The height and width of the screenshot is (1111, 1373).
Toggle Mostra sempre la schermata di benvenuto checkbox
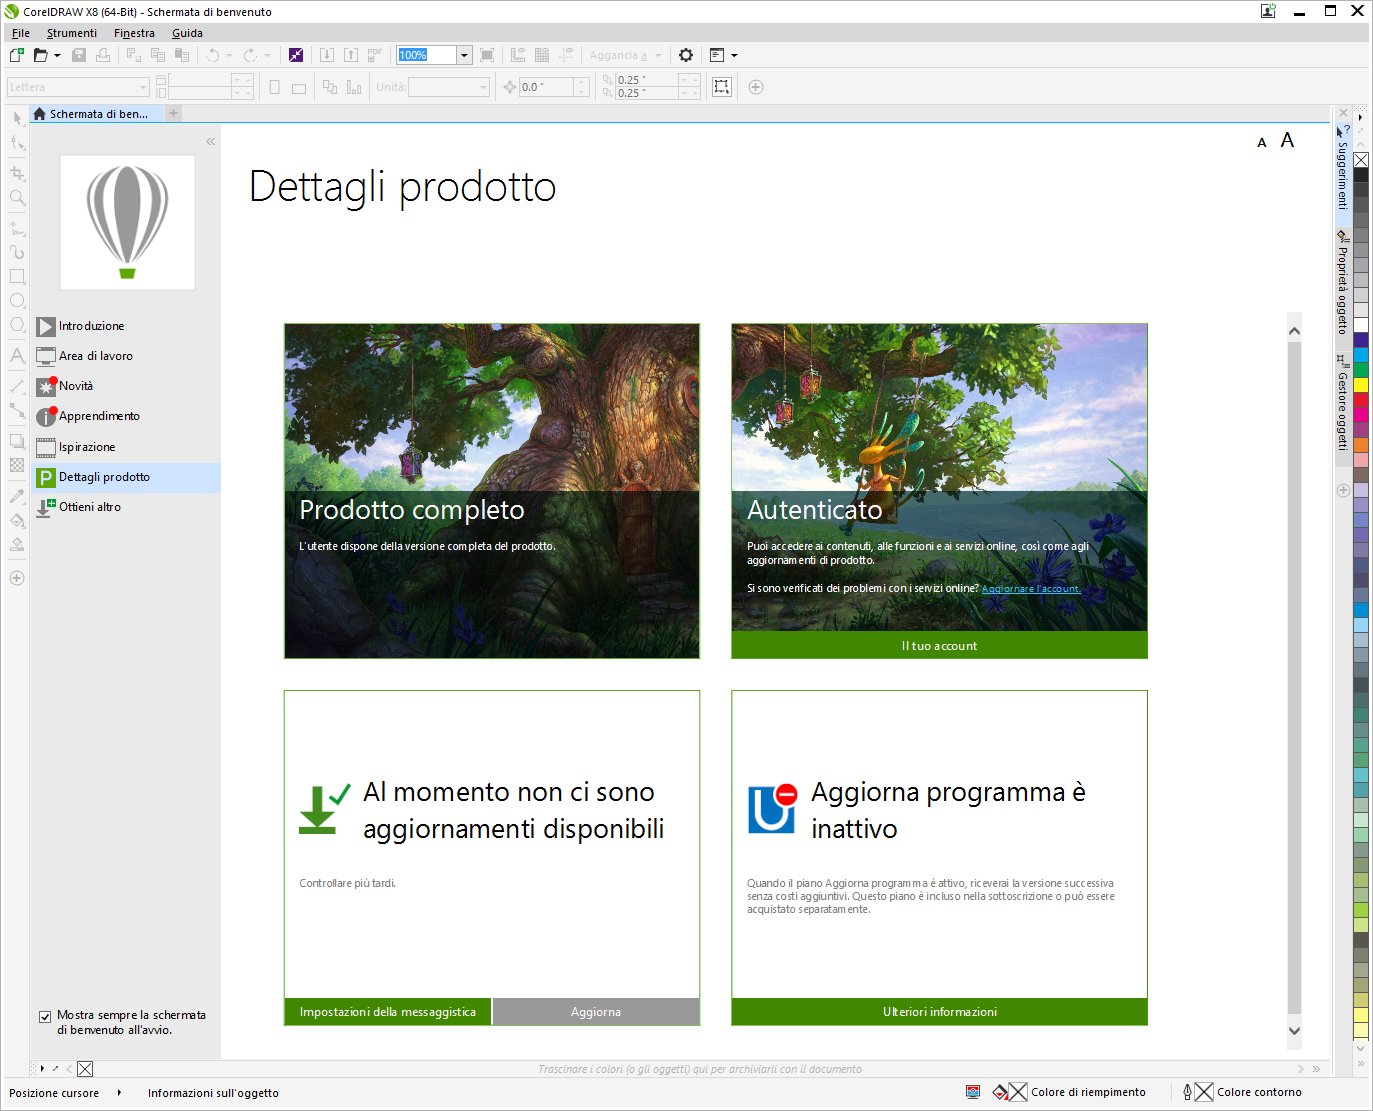click(45, 1017)
